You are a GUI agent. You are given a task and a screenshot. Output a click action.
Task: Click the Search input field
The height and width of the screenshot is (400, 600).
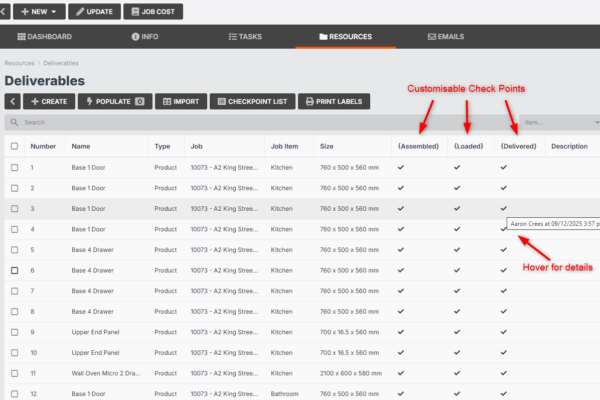(264, 122)
